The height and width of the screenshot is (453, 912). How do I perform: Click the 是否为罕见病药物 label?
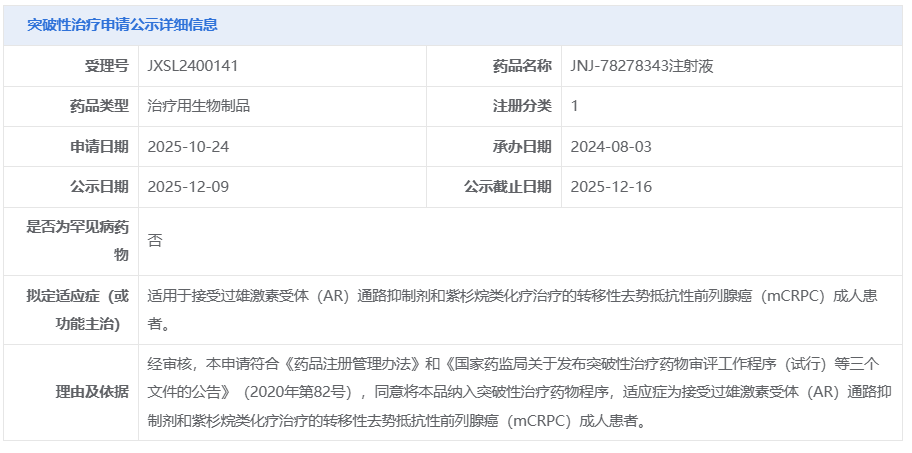pyautogui.click(x=78, y=241)
